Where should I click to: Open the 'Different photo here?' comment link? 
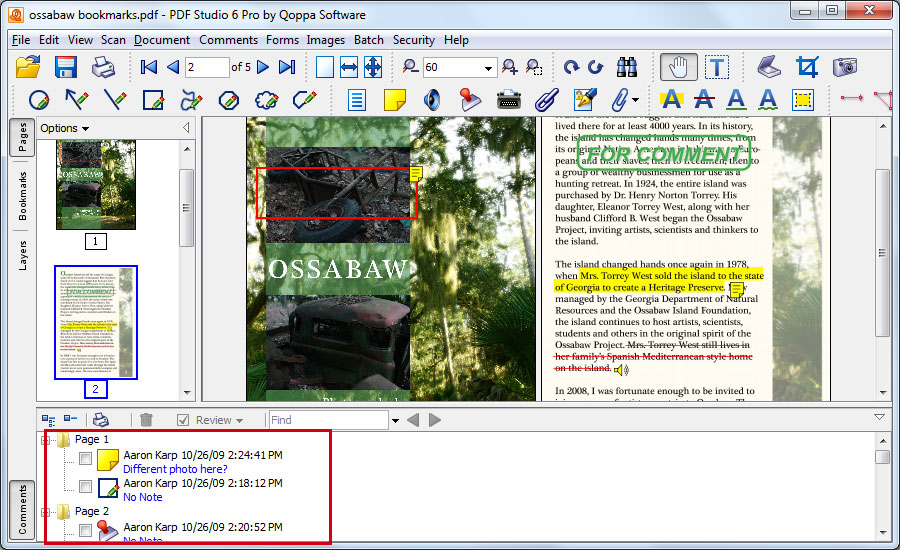(175, 469)
